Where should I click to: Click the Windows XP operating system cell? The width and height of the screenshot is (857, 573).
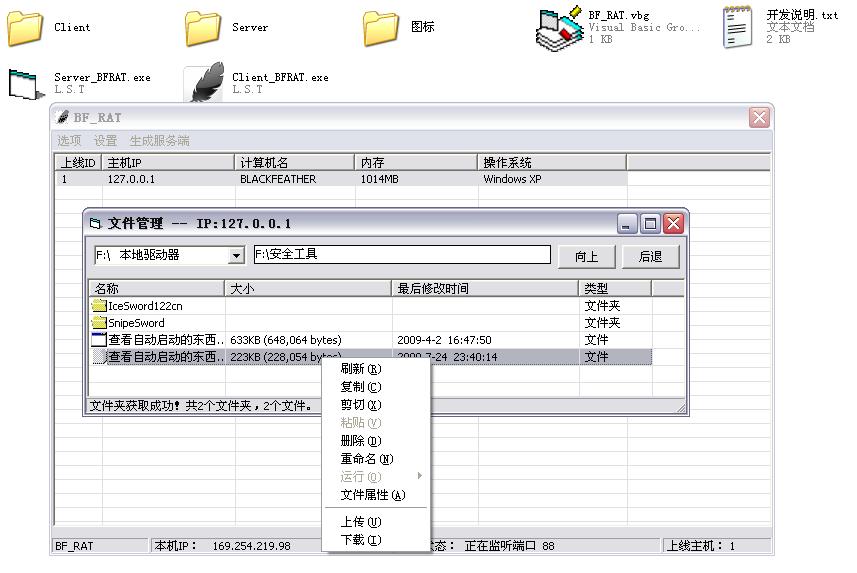[512, 179]
